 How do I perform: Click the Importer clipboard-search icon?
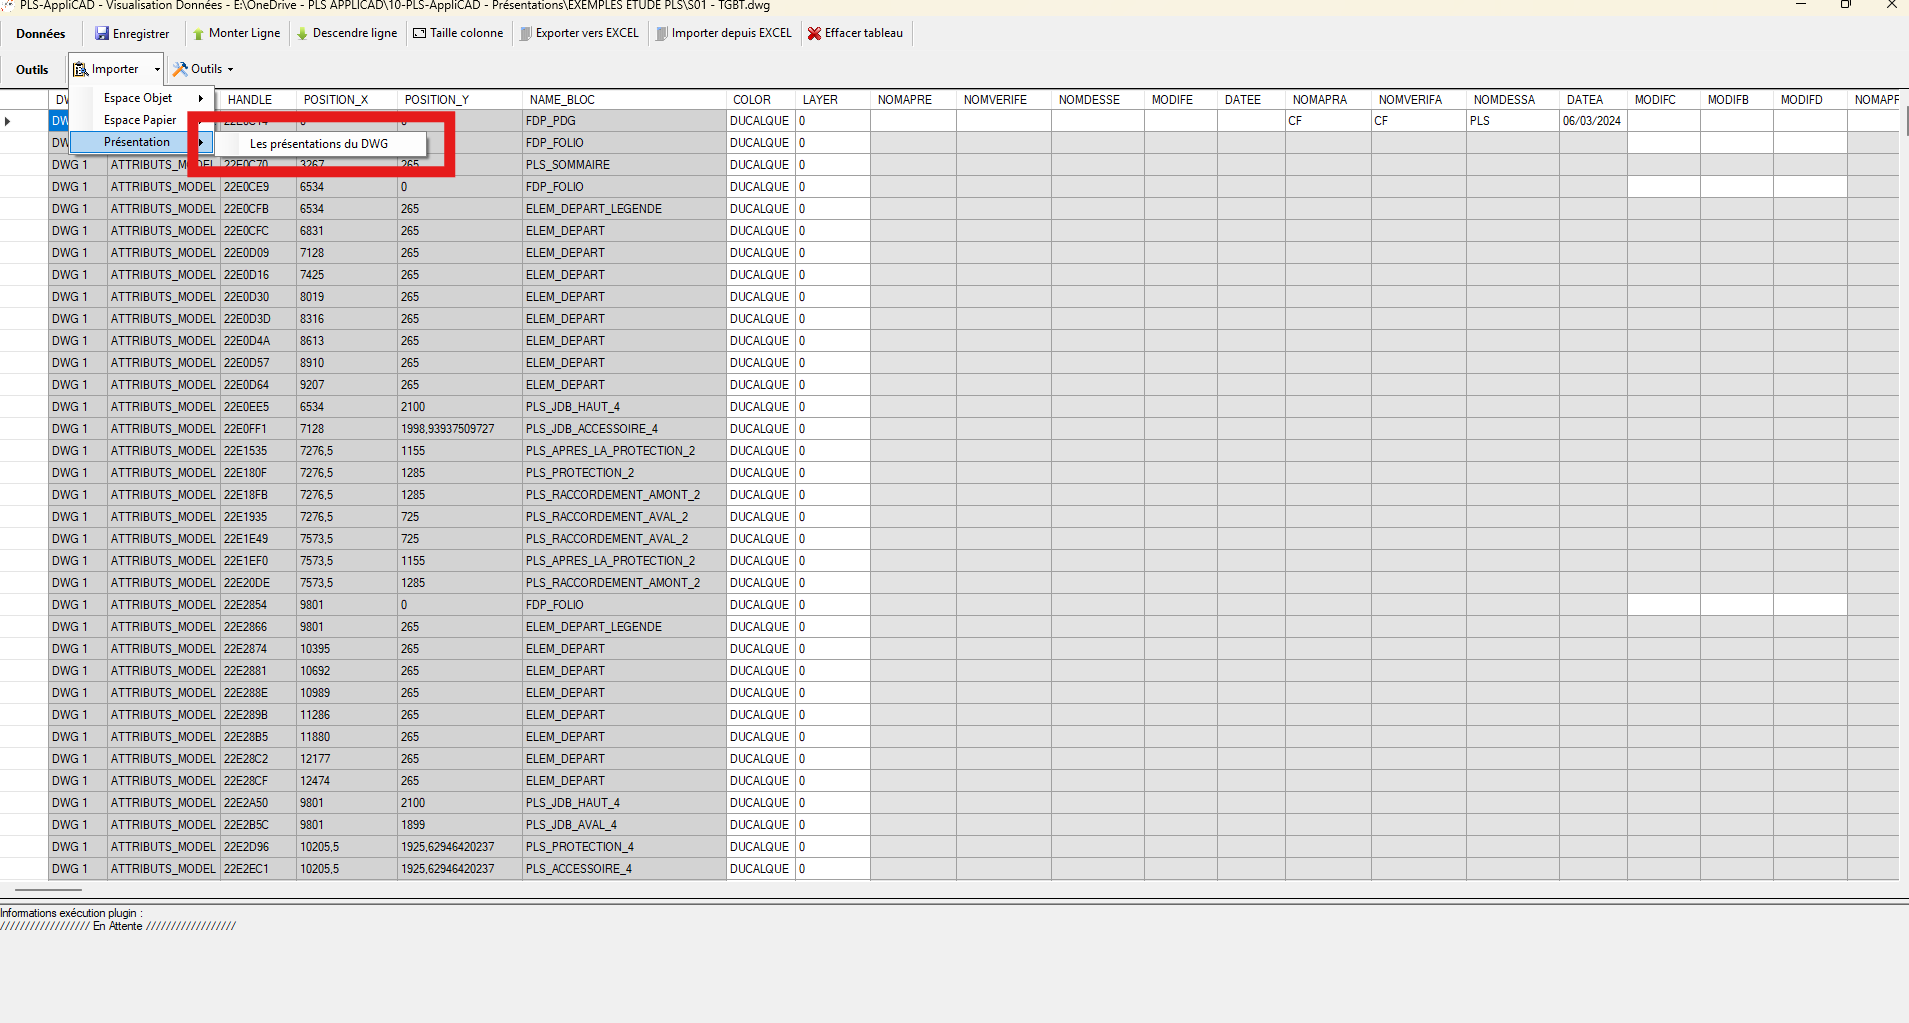[81, 68]
